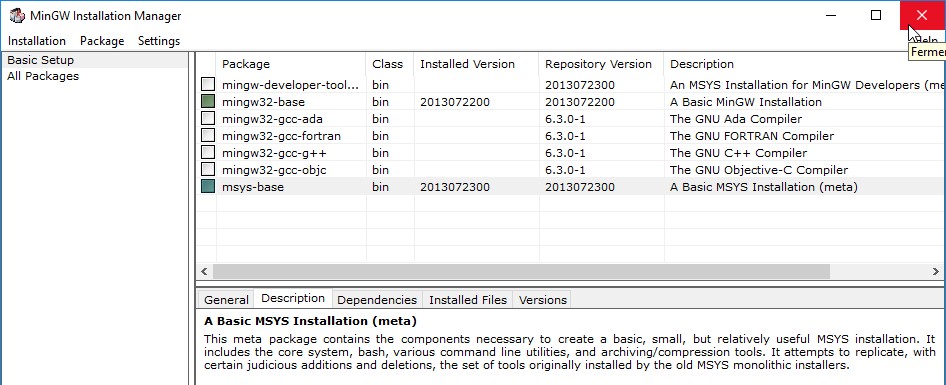Click the Installed Version column header

(477, 64)
